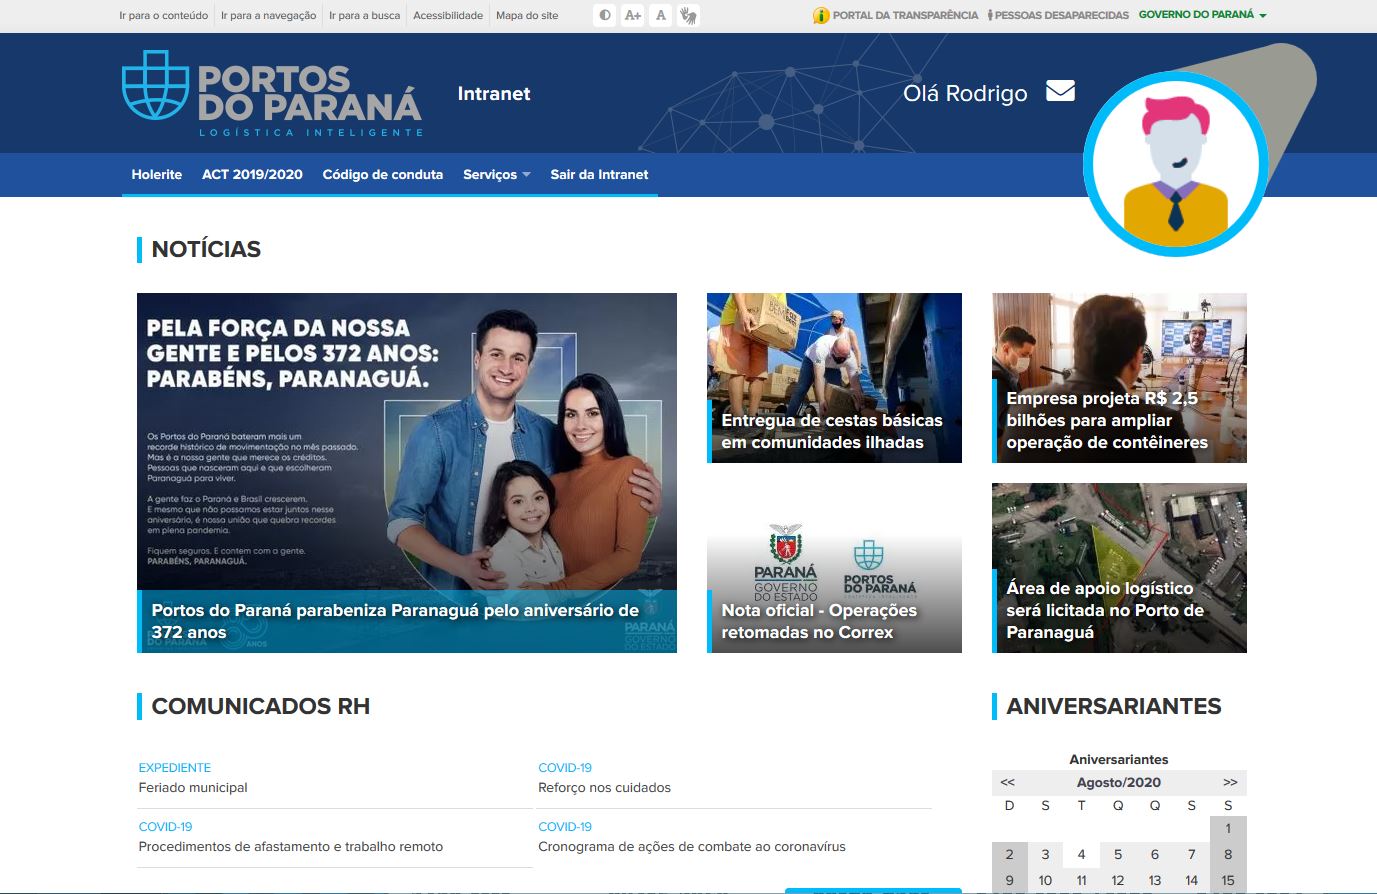
Task: Open Acessibilidade page
Action: (x=448, y=15)
